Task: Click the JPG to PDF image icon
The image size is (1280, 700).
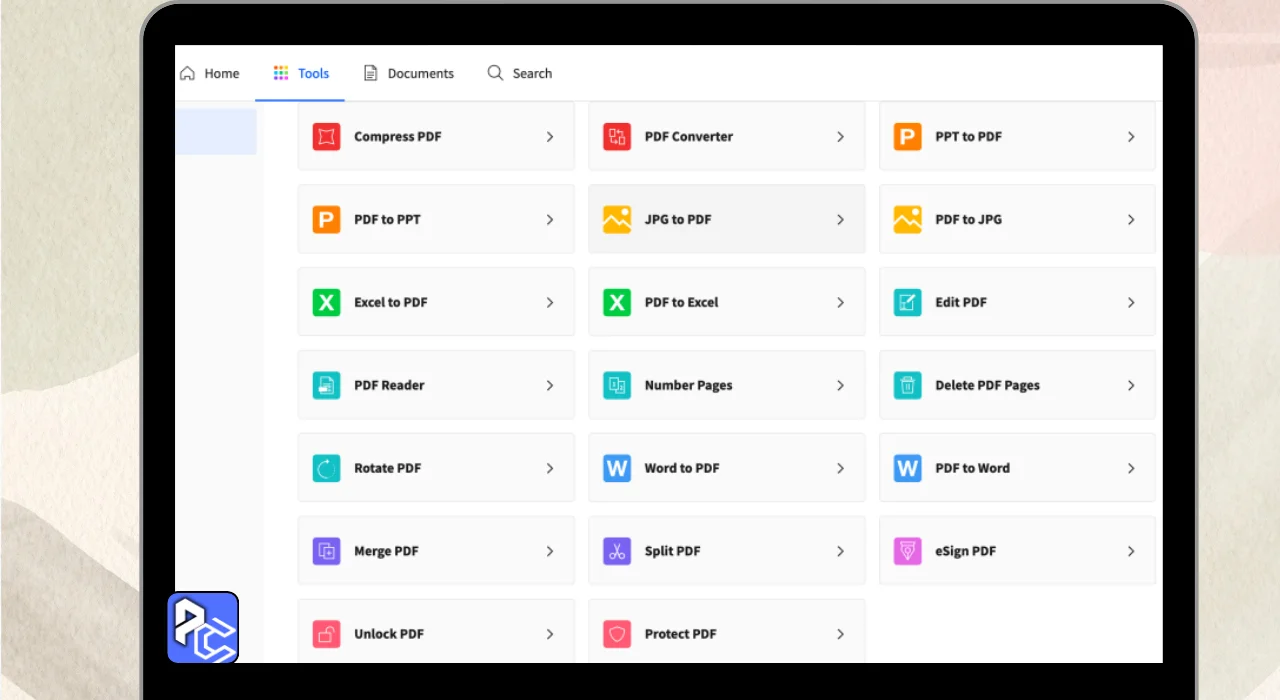Action: [x=617, y=220]
